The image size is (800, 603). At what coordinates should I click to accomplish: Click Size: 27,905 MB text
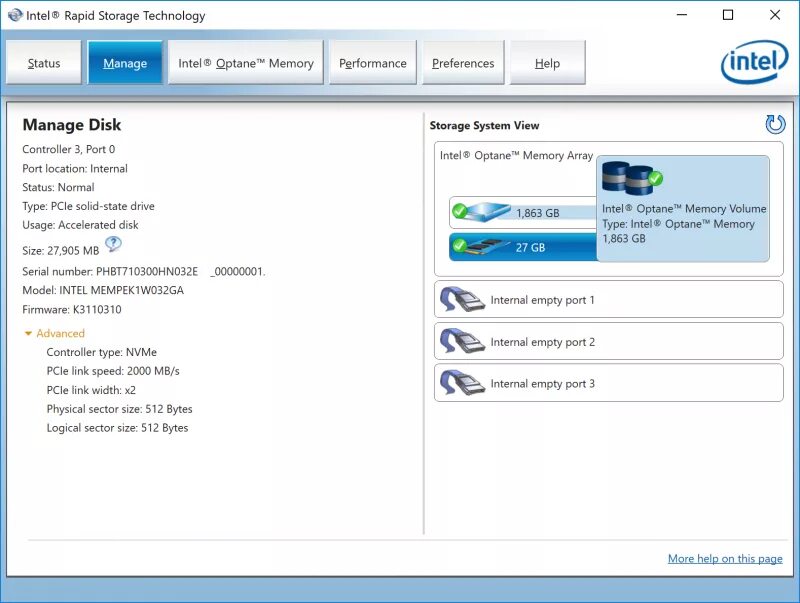(61, 250)
